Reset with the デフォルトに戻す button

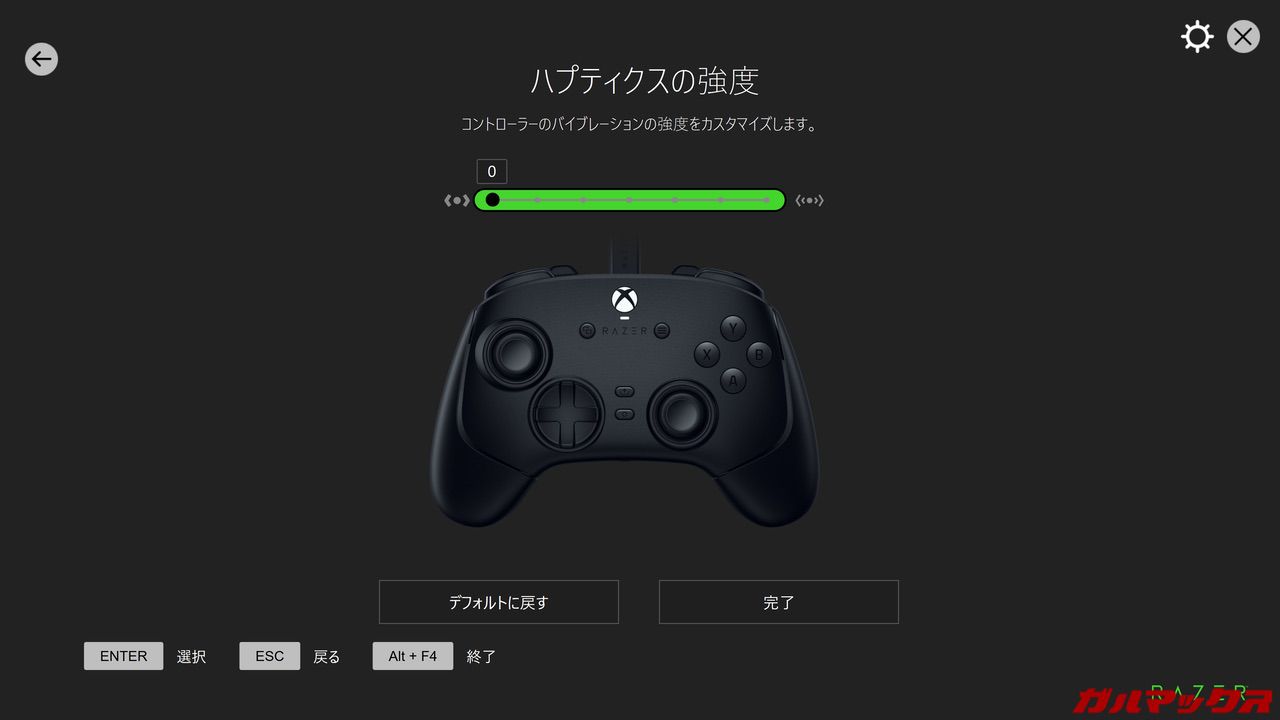point(499,602)
